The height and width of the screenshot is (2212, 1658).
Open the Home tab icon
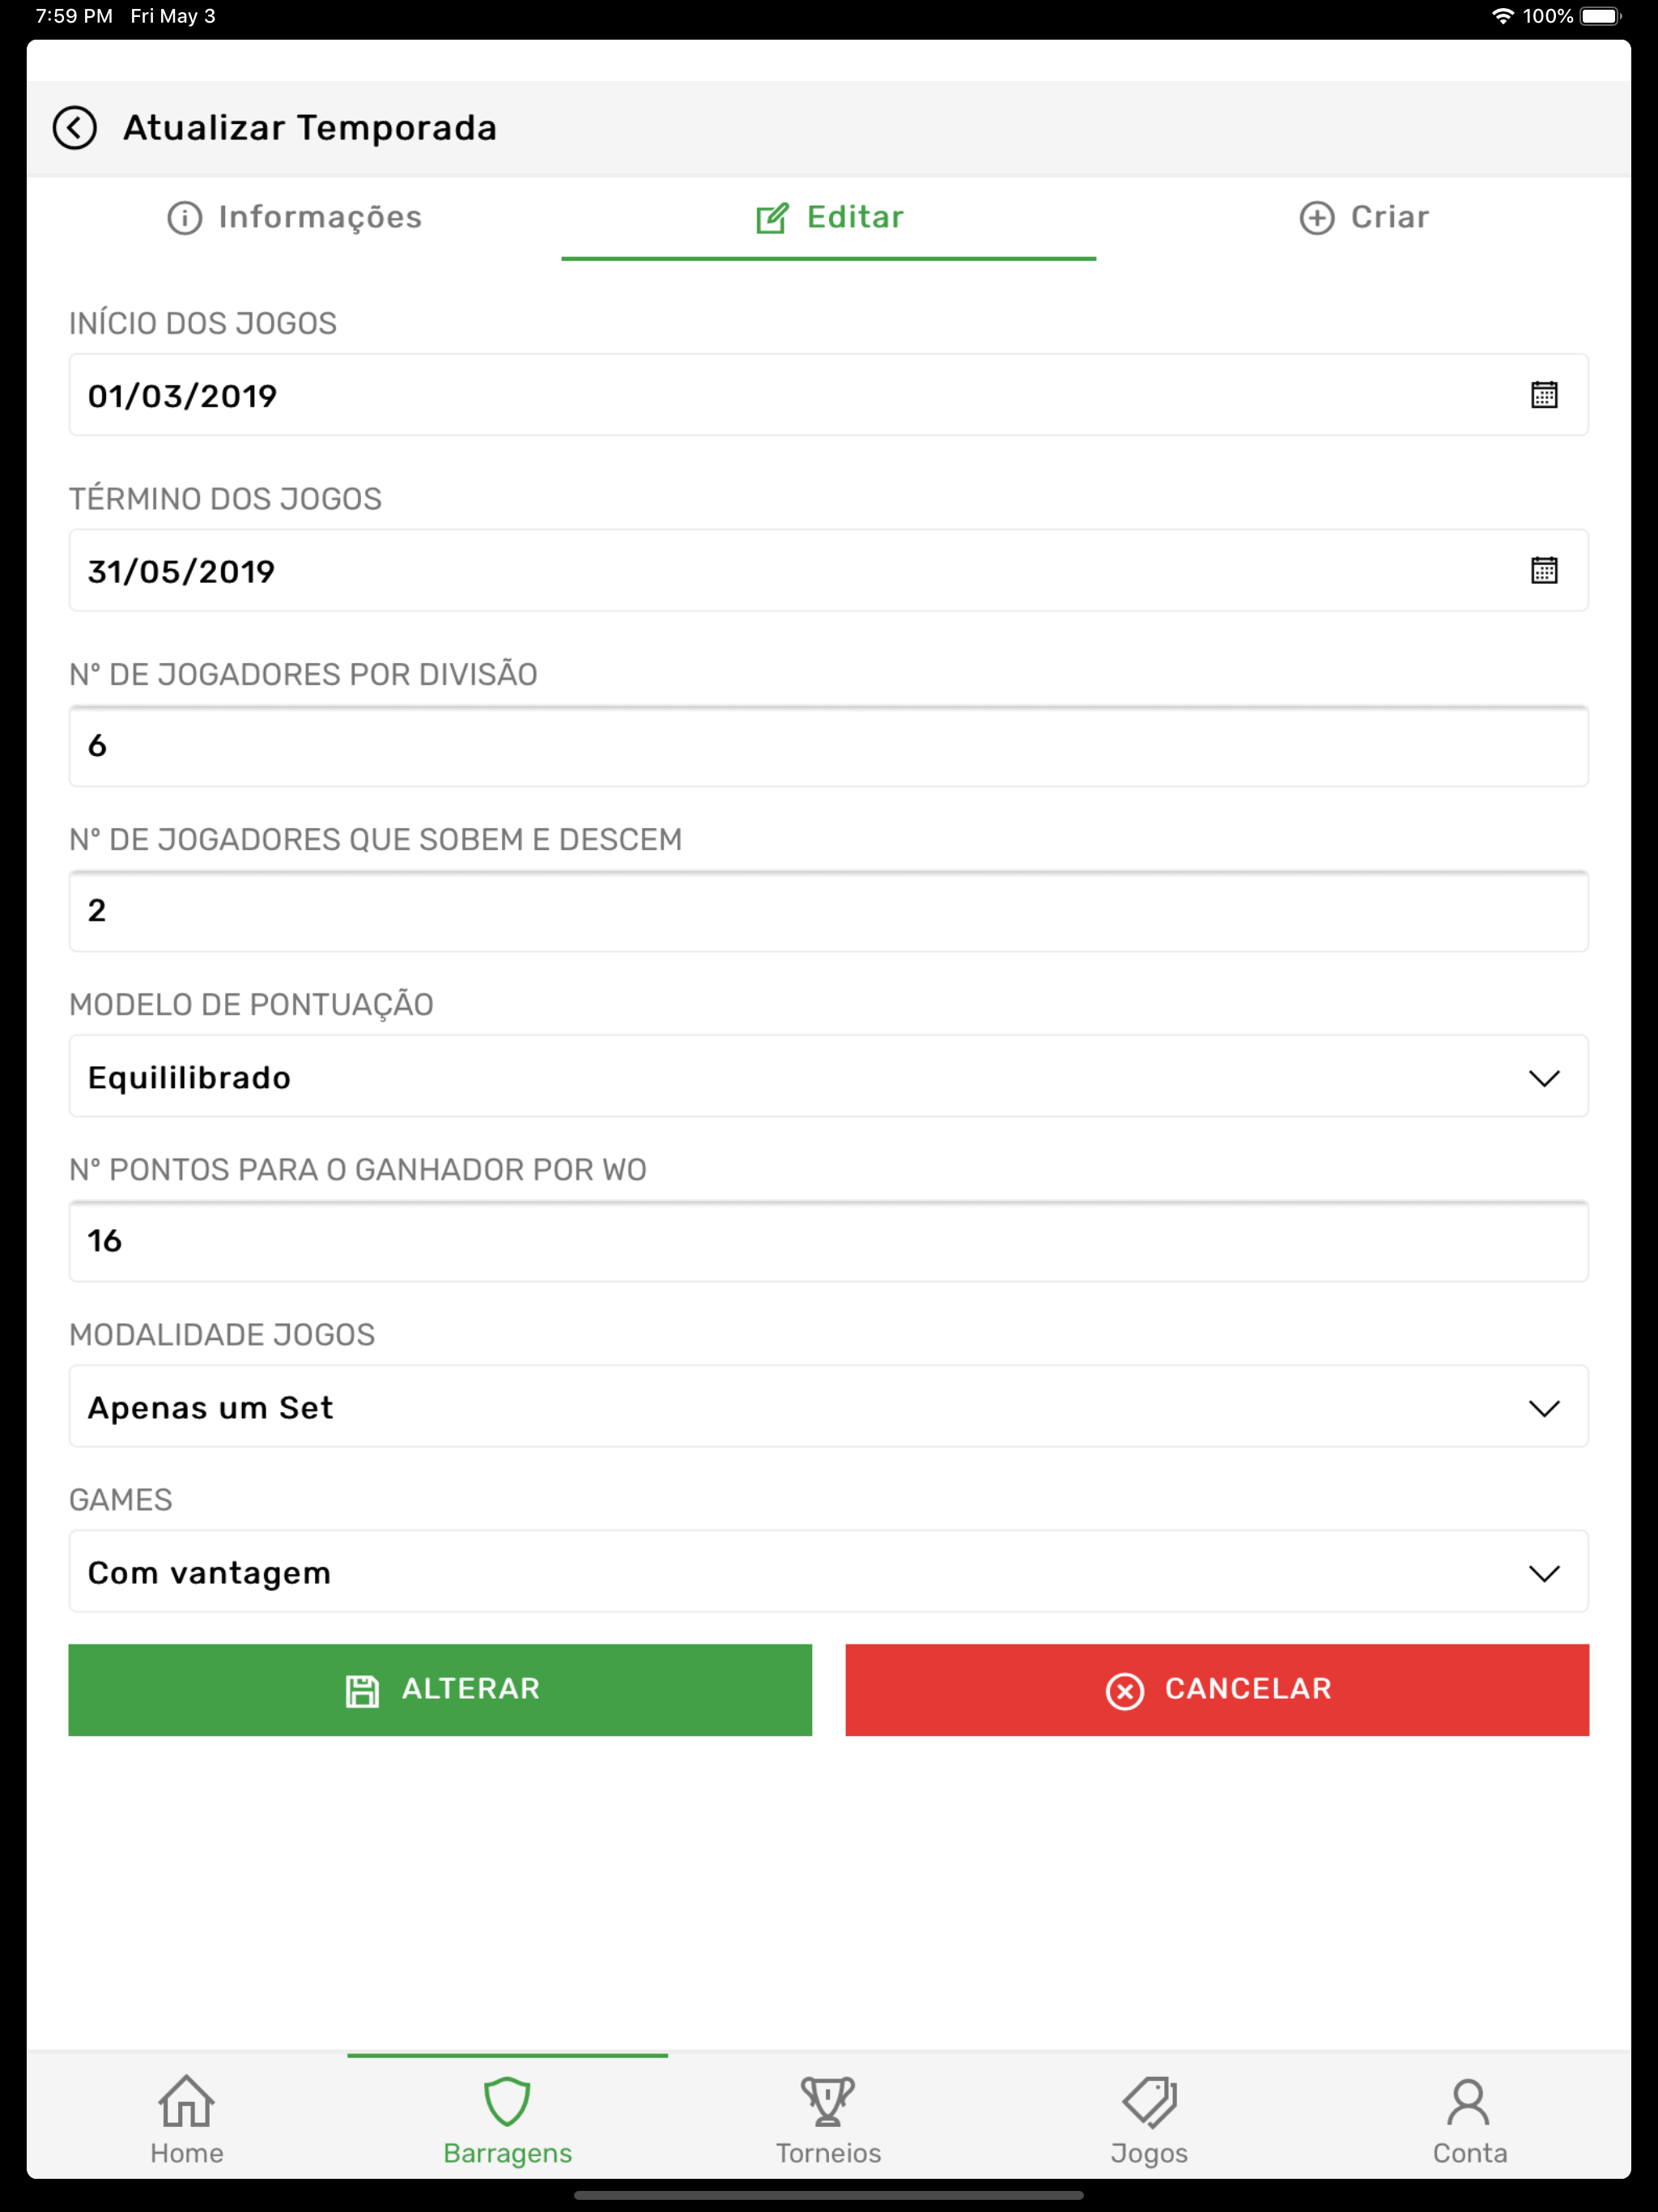(x=187, y=2101)
